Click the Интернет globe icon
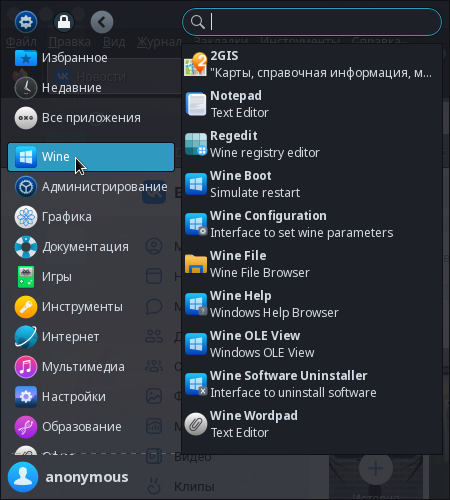450x500 pixels. pos(26,337)
